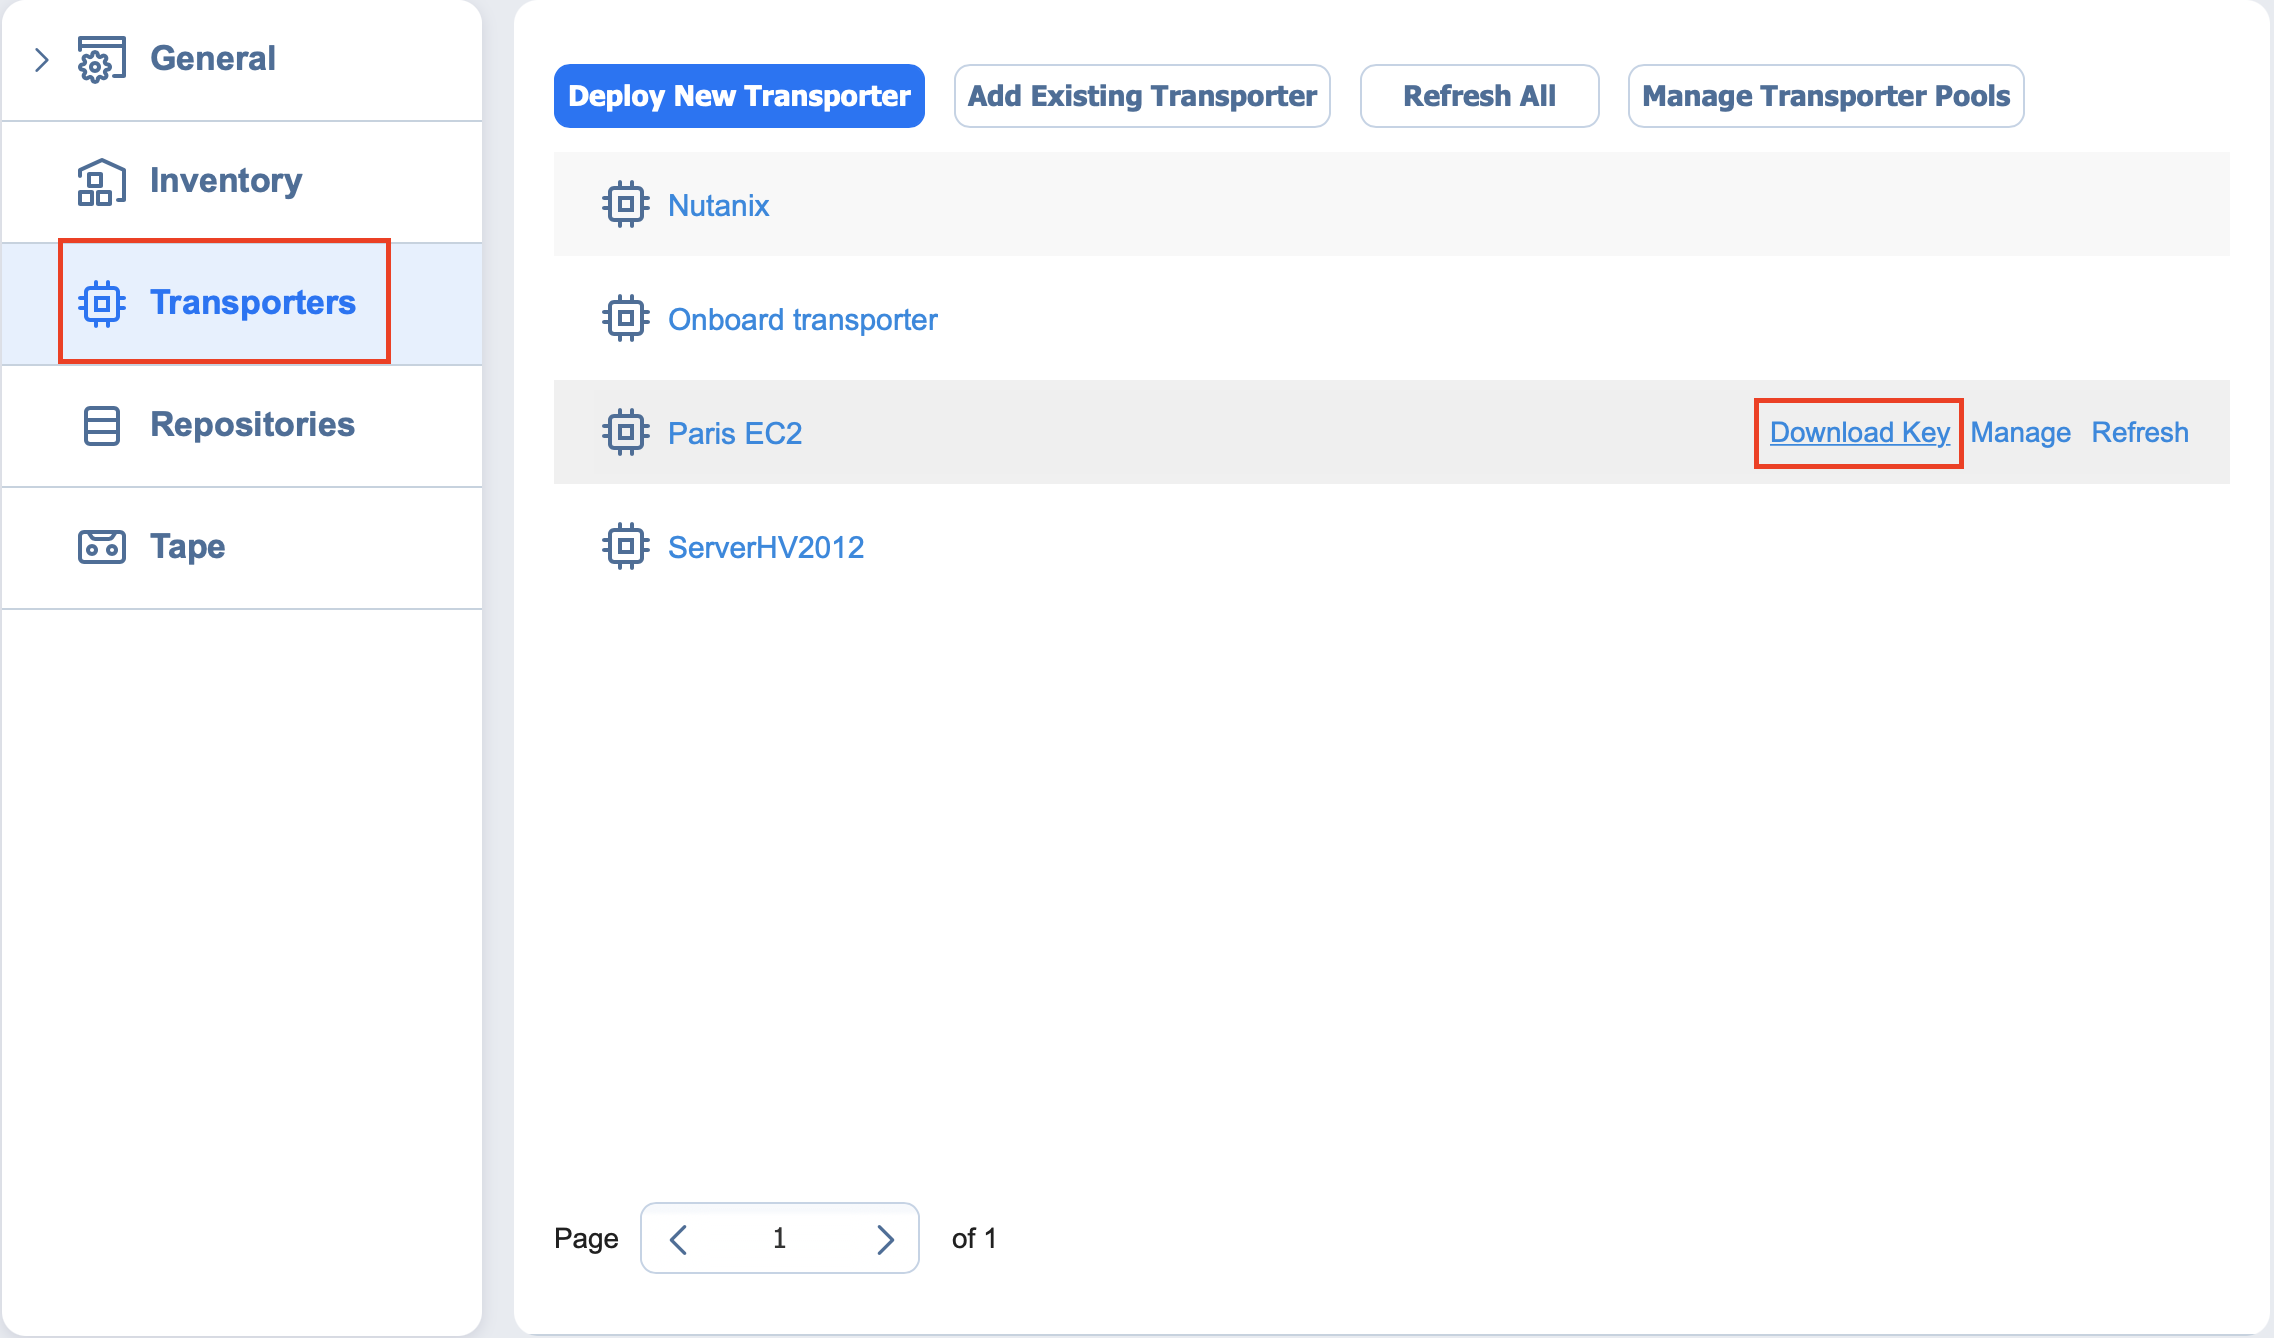Click the Repositories database icon
The image size is (2274, 1338).
101,425
